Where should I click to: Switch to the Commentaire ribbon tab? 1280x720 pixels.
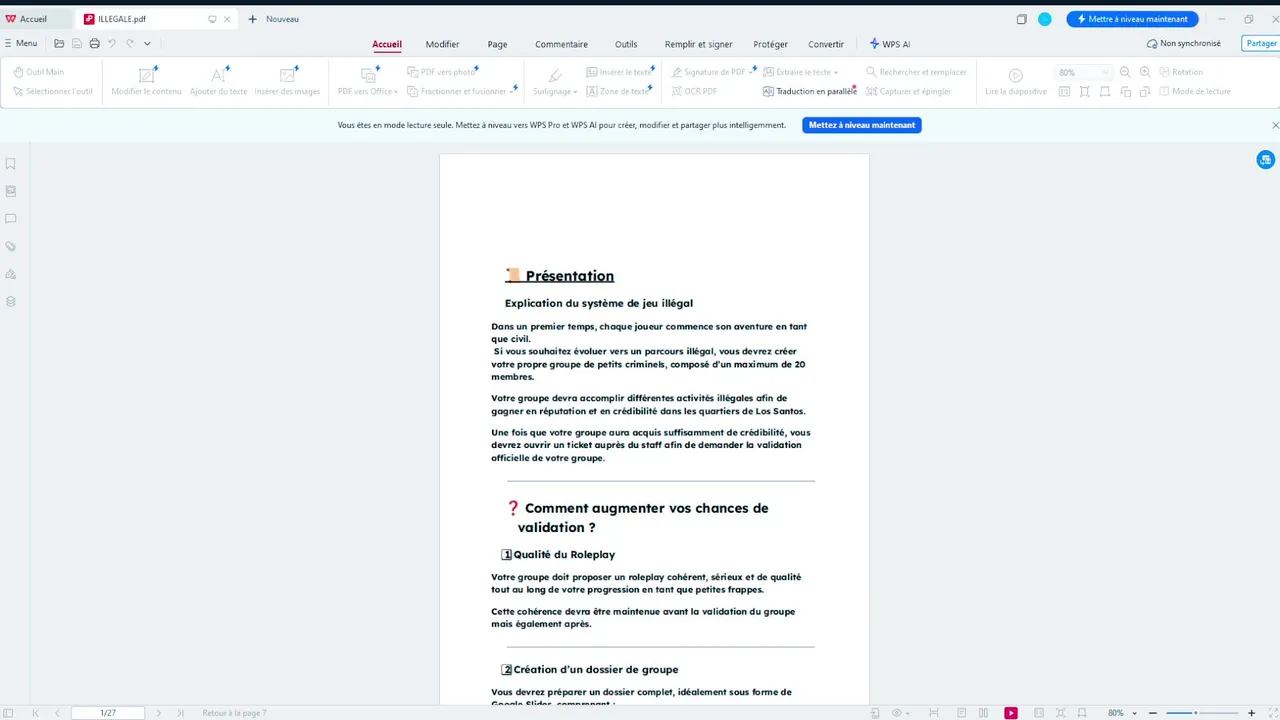tap(561, 44)
